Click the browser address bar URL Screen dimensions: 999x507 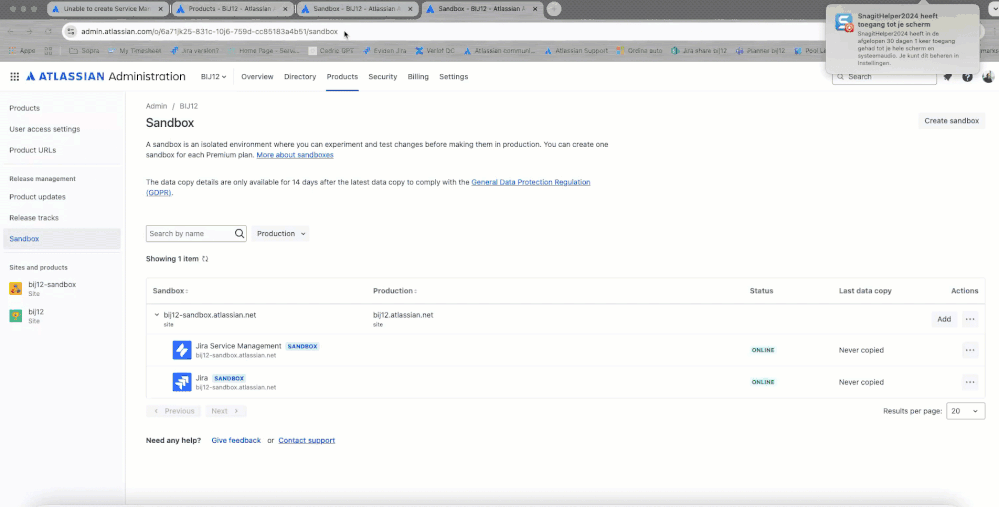tap(209, 31)
